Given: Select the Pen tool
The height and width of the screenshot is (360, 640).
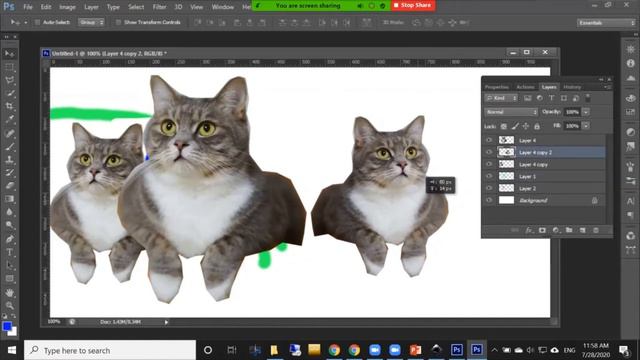Looking at the screenshot, I should (x=9, y=239).
